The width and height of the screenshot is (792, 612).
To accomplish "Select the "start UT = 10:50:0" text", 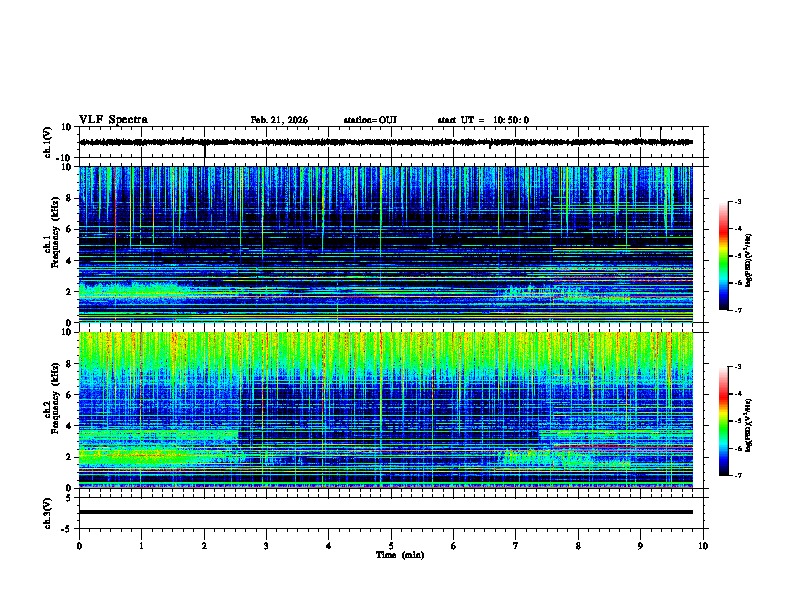I will pyautogui.click(x=483, y=120).
